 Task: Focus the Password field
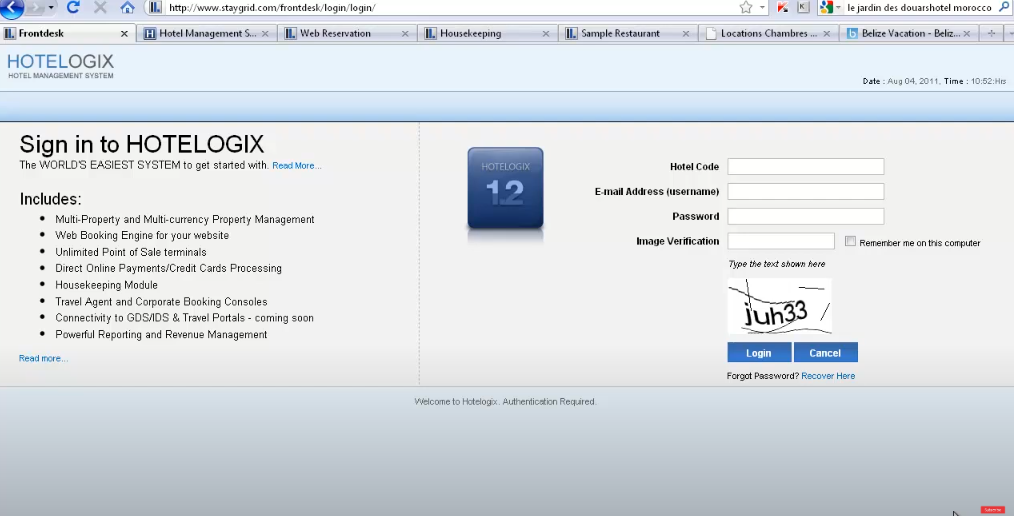coord(805,216)
